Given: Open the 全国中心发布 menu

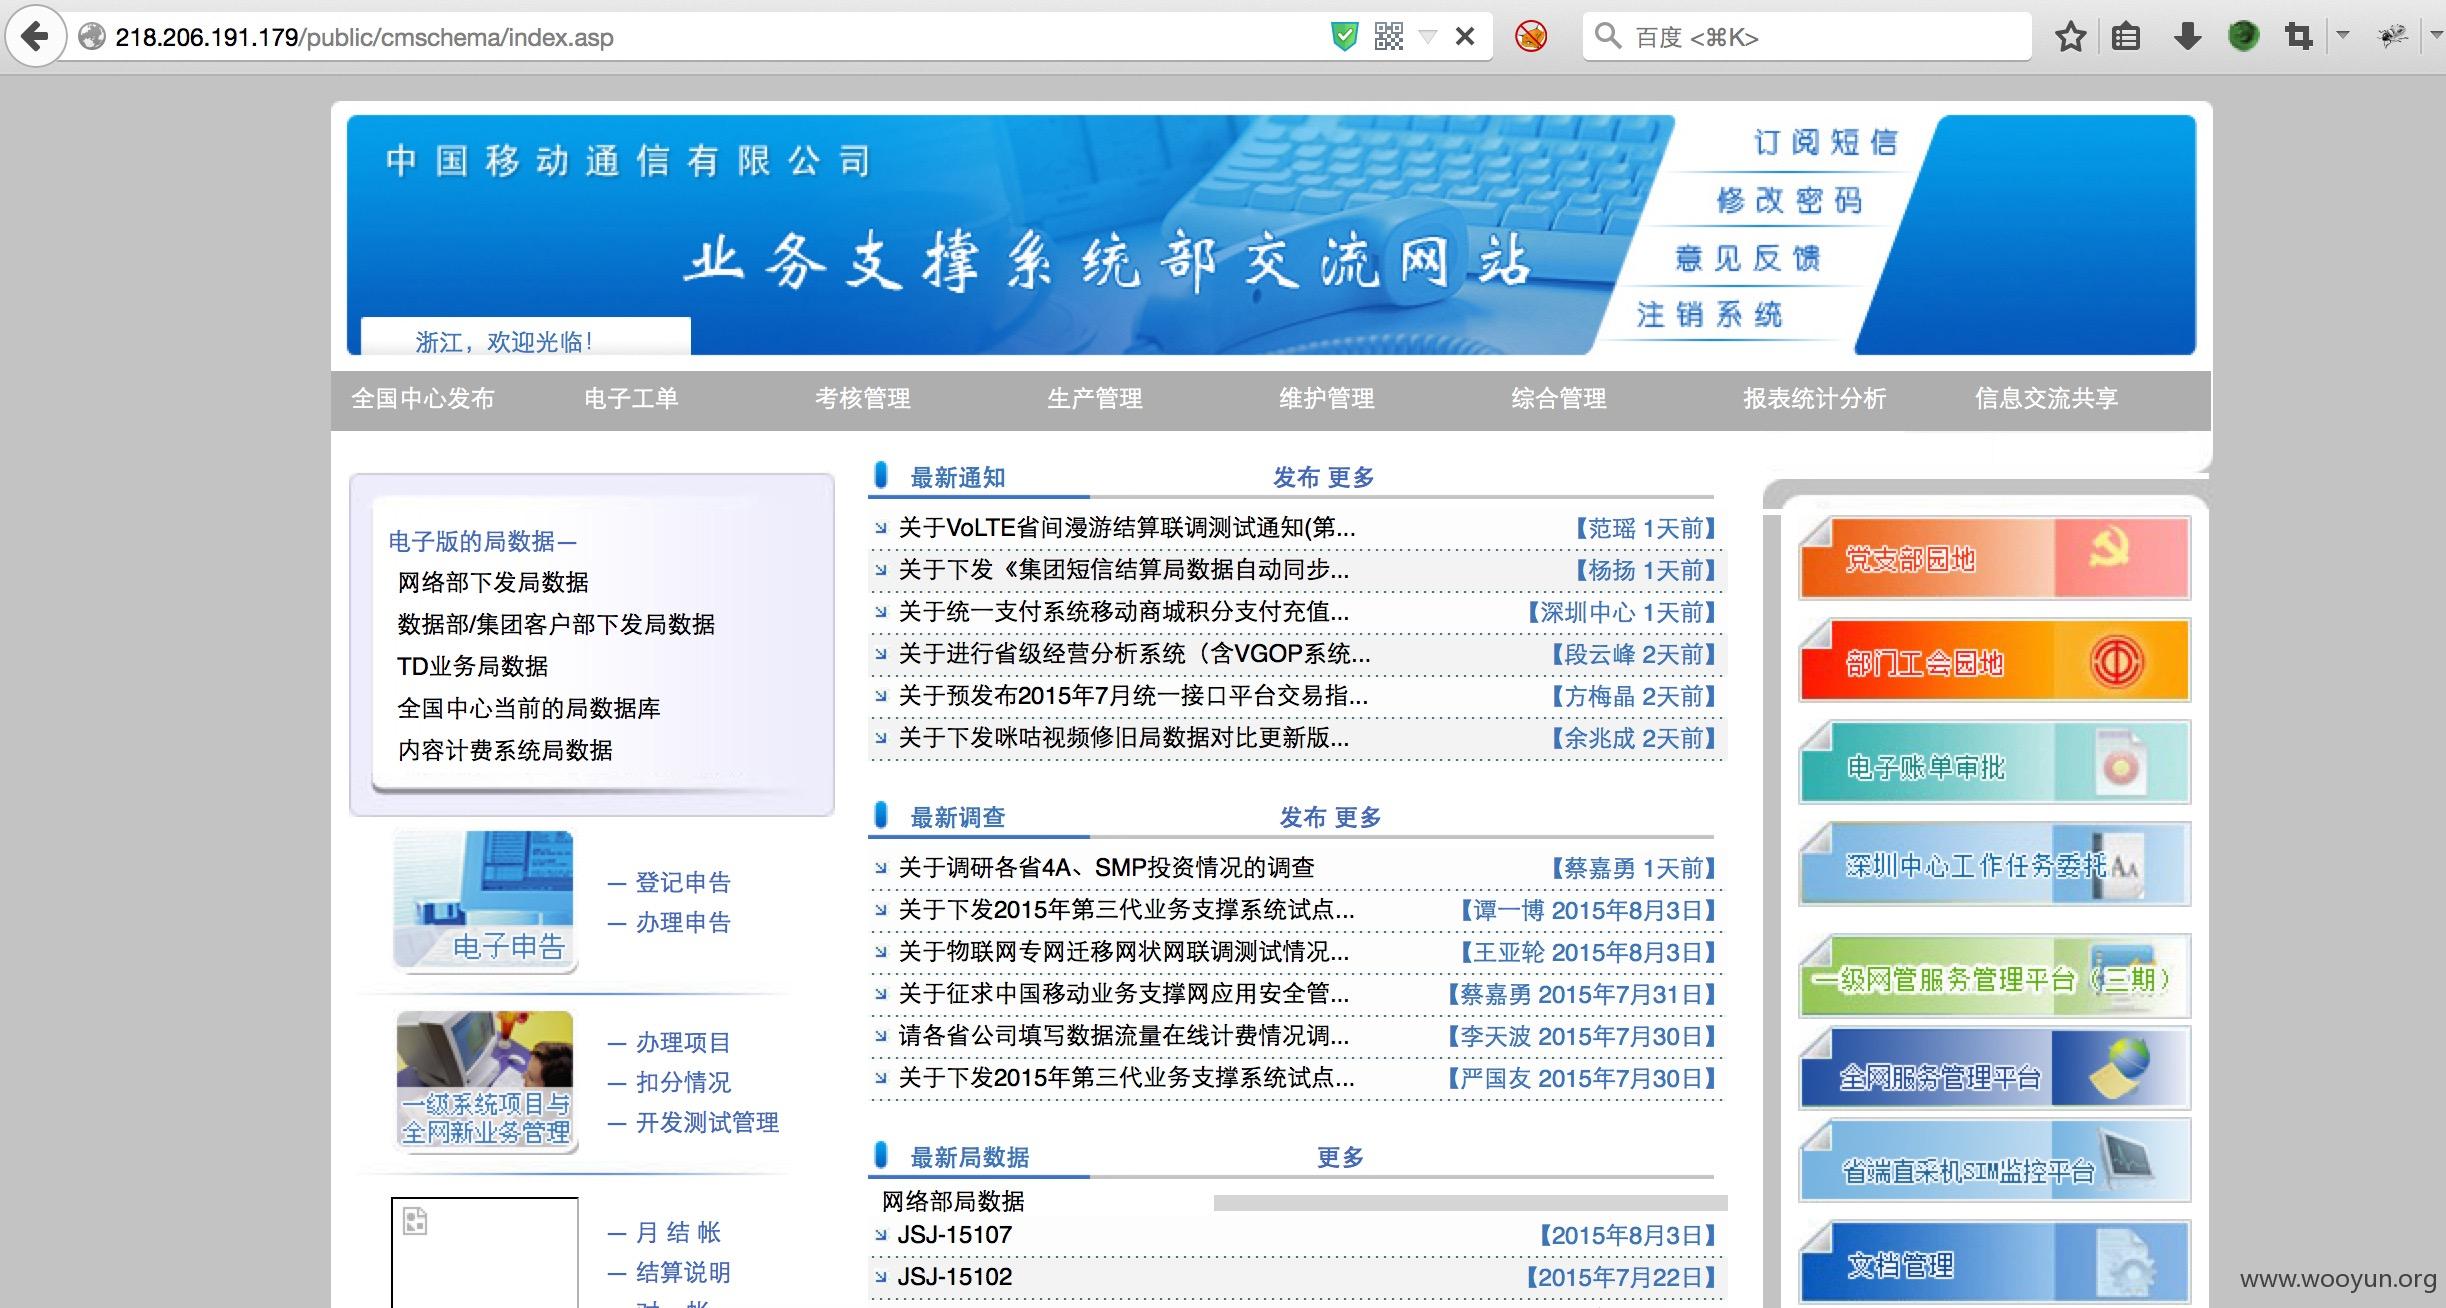Looking at the screenshot, I should (422, 399).
